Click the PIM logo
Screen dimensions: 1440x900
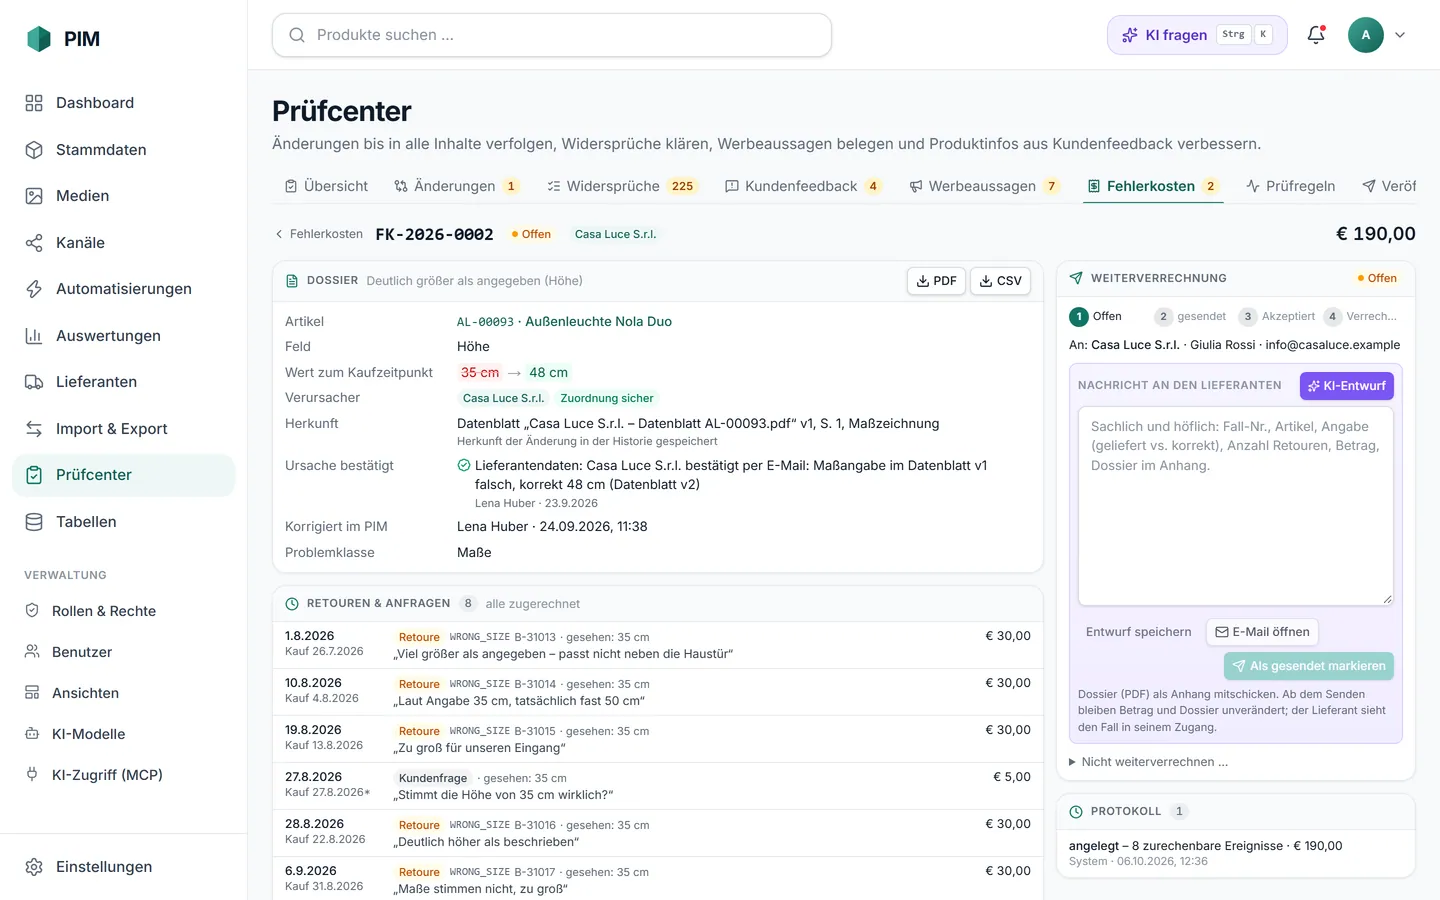click(x=63, y=39)
